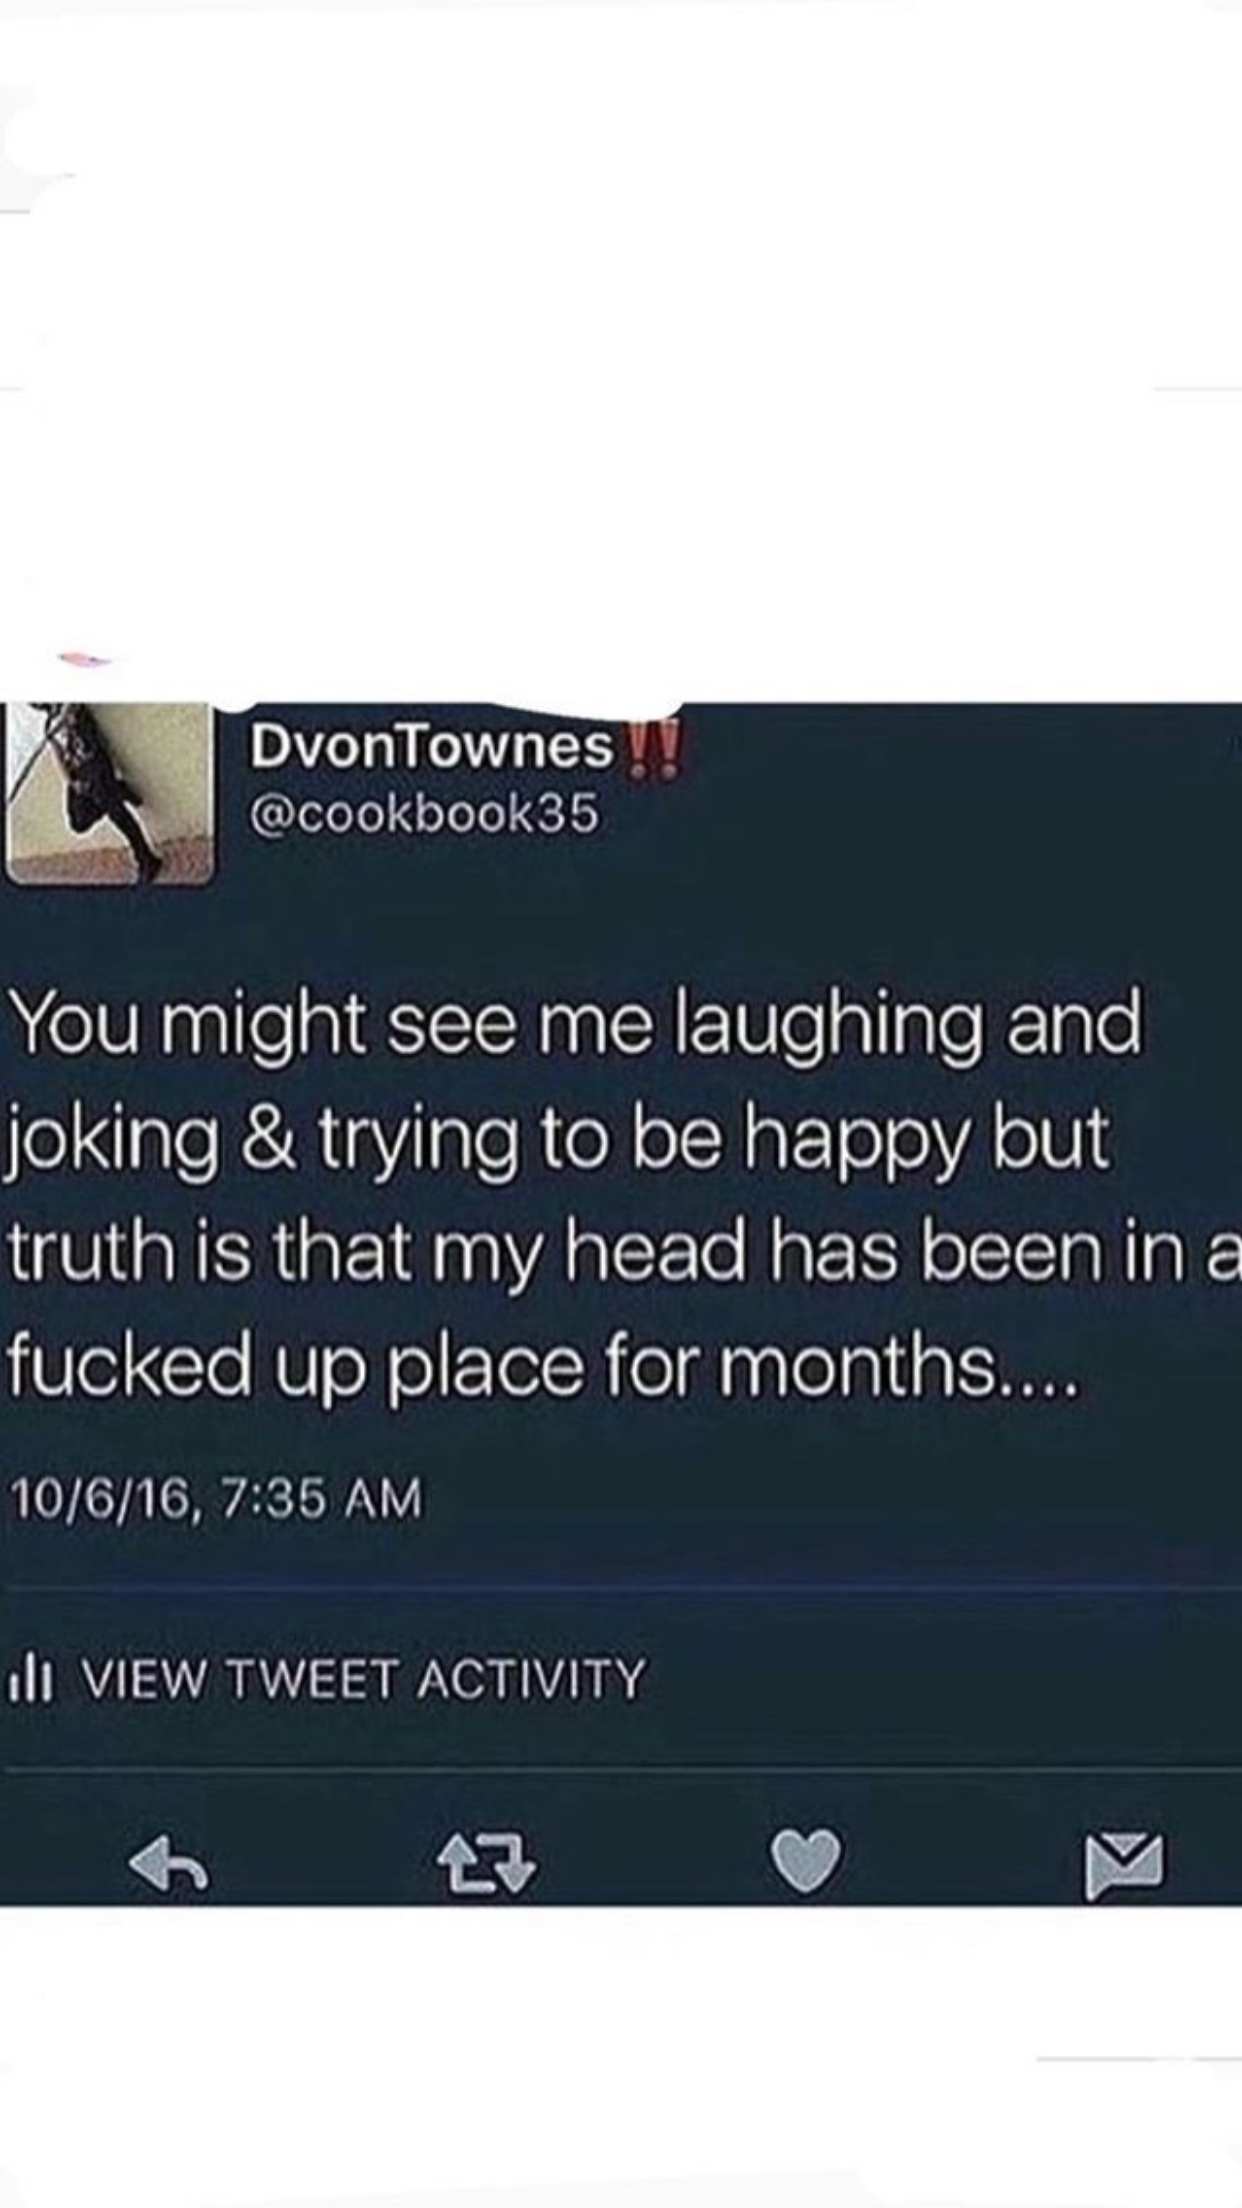
Task: Open the DvonTownes display name
Action: click(x=431, y=747)
